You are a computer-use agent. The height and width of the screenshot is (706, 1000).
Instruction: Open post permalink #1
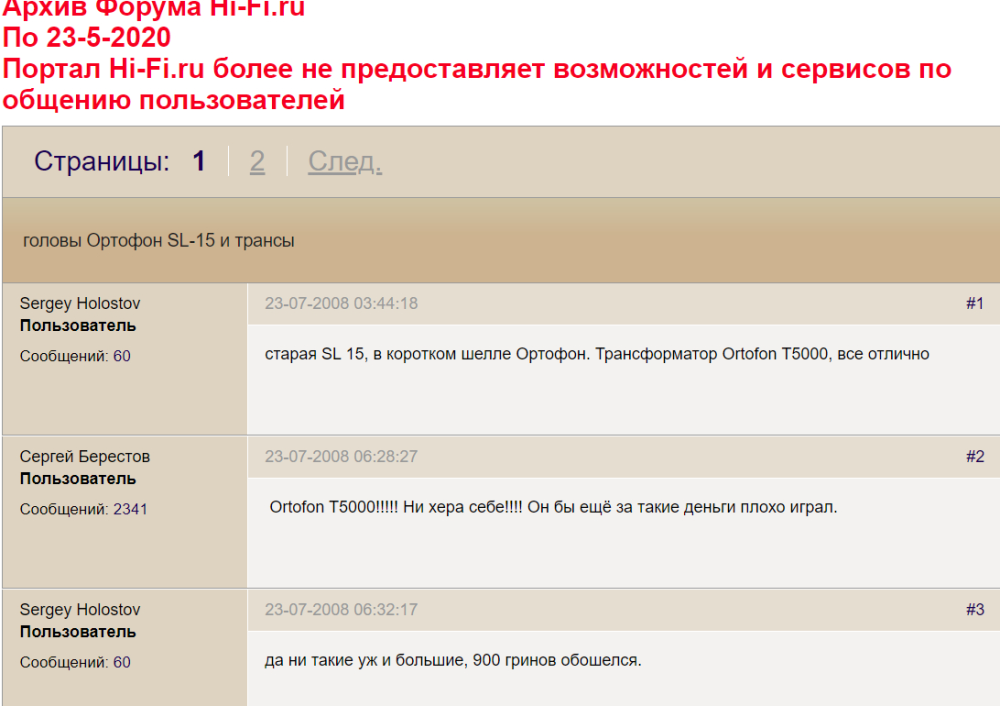point(974,304)
